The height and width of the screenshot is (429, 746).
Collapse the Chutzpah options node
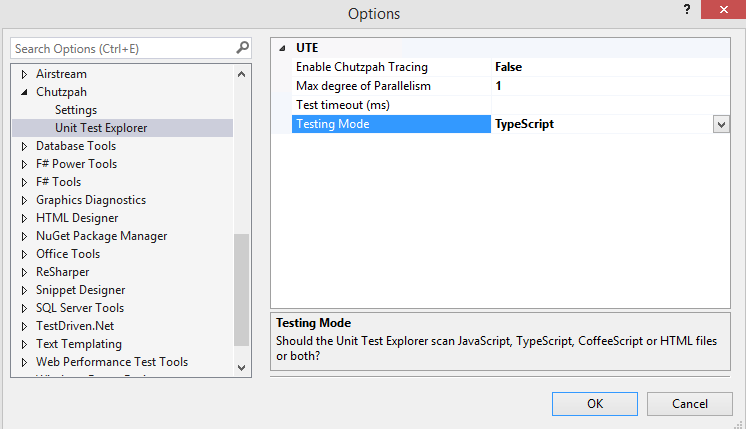(x=25, y=92)
